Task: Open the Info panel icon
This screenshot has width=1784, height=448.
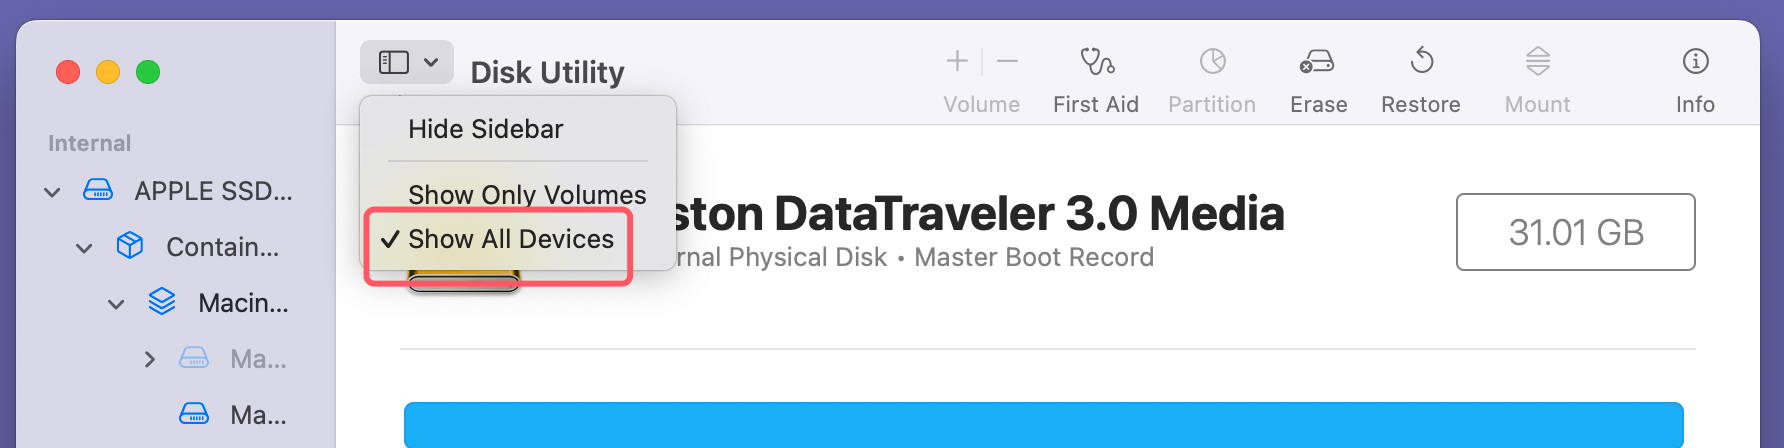Action: click(1695, 62)
